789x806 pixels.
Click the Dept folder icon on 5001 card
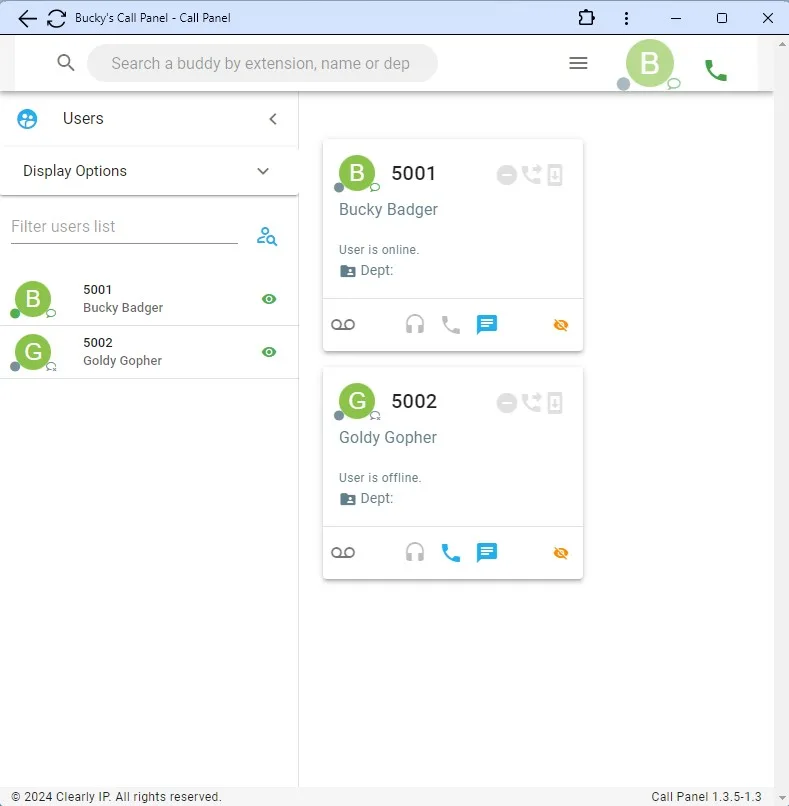pos(347,271)
